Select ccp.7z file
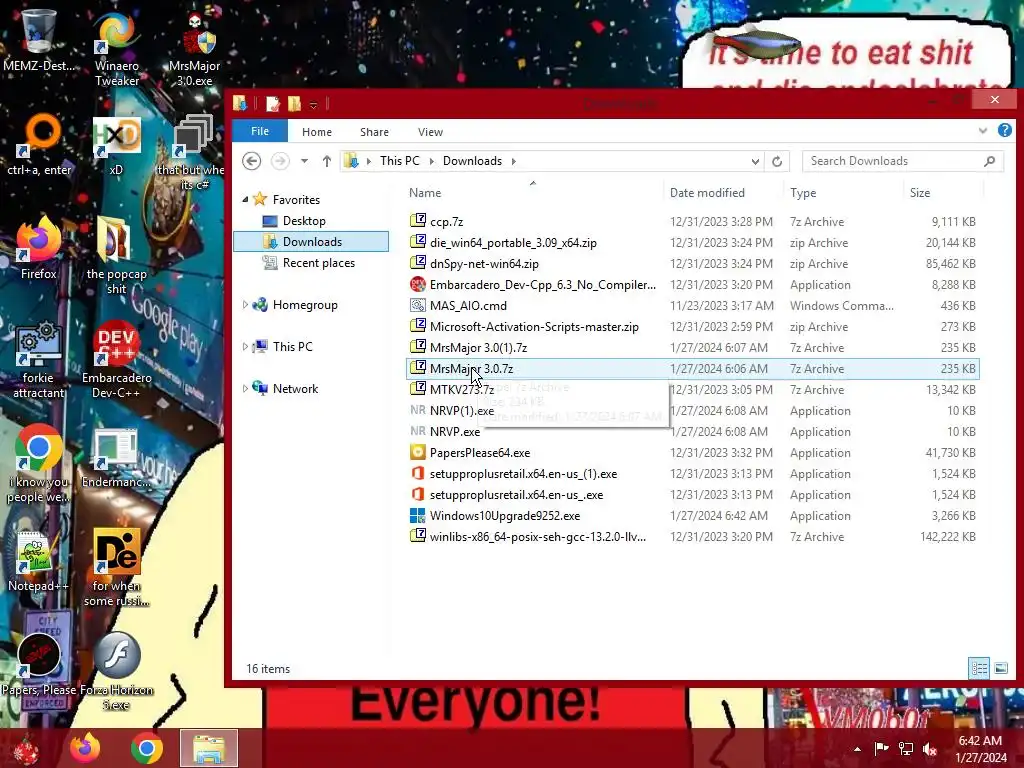This screenshot has height=768, width=1024. (692, 221)
